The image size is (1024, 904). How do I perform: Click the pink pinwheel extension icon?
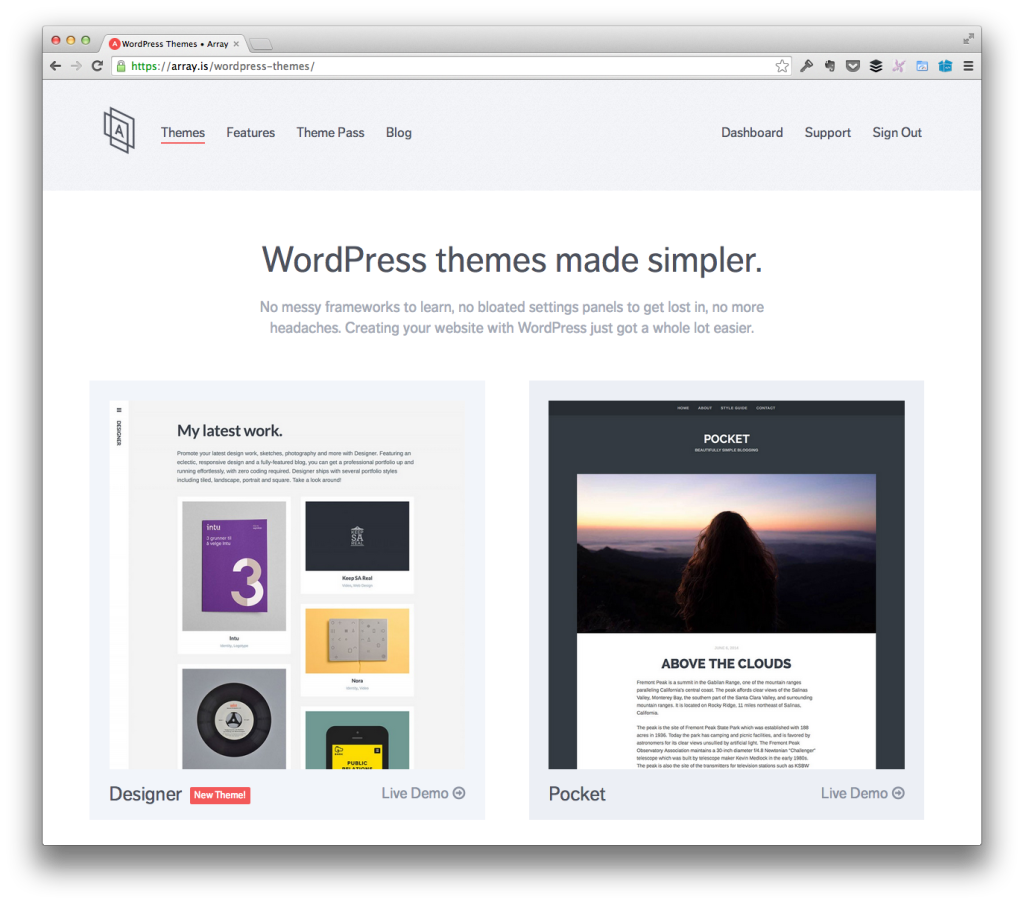[x=899, y=66]
